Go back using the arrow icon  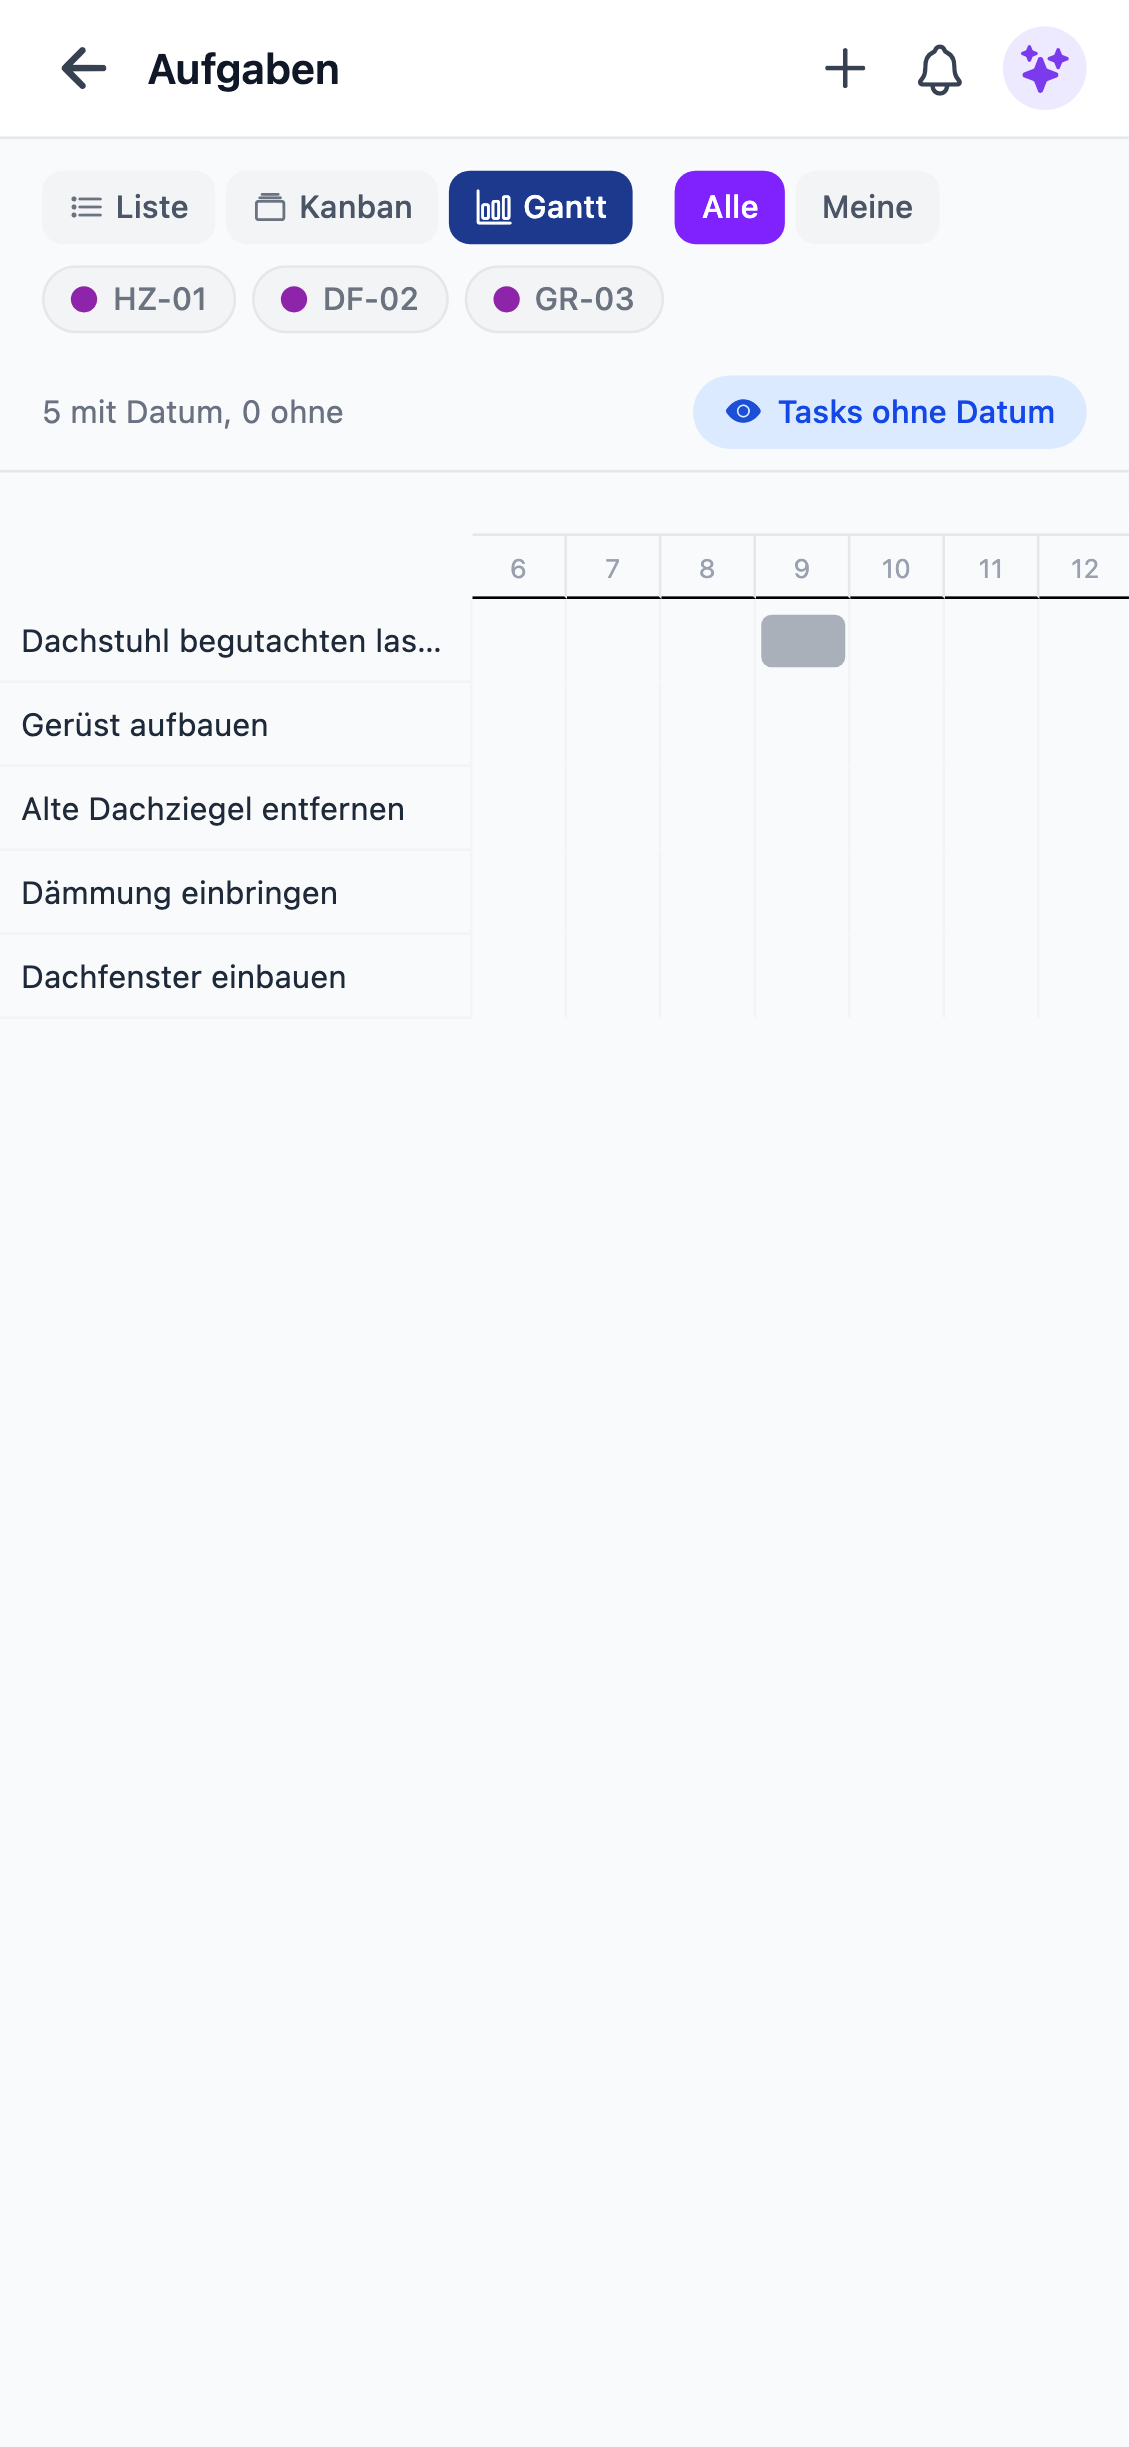pos(84,69)
